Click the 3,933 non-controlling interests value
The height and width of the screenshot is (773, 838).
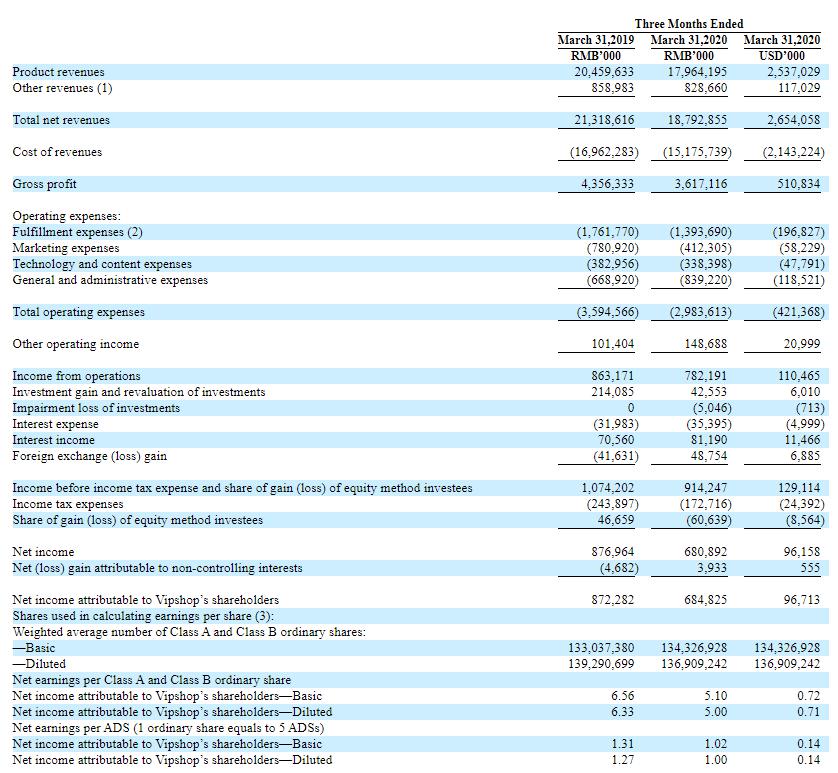(x=712, y=568)
